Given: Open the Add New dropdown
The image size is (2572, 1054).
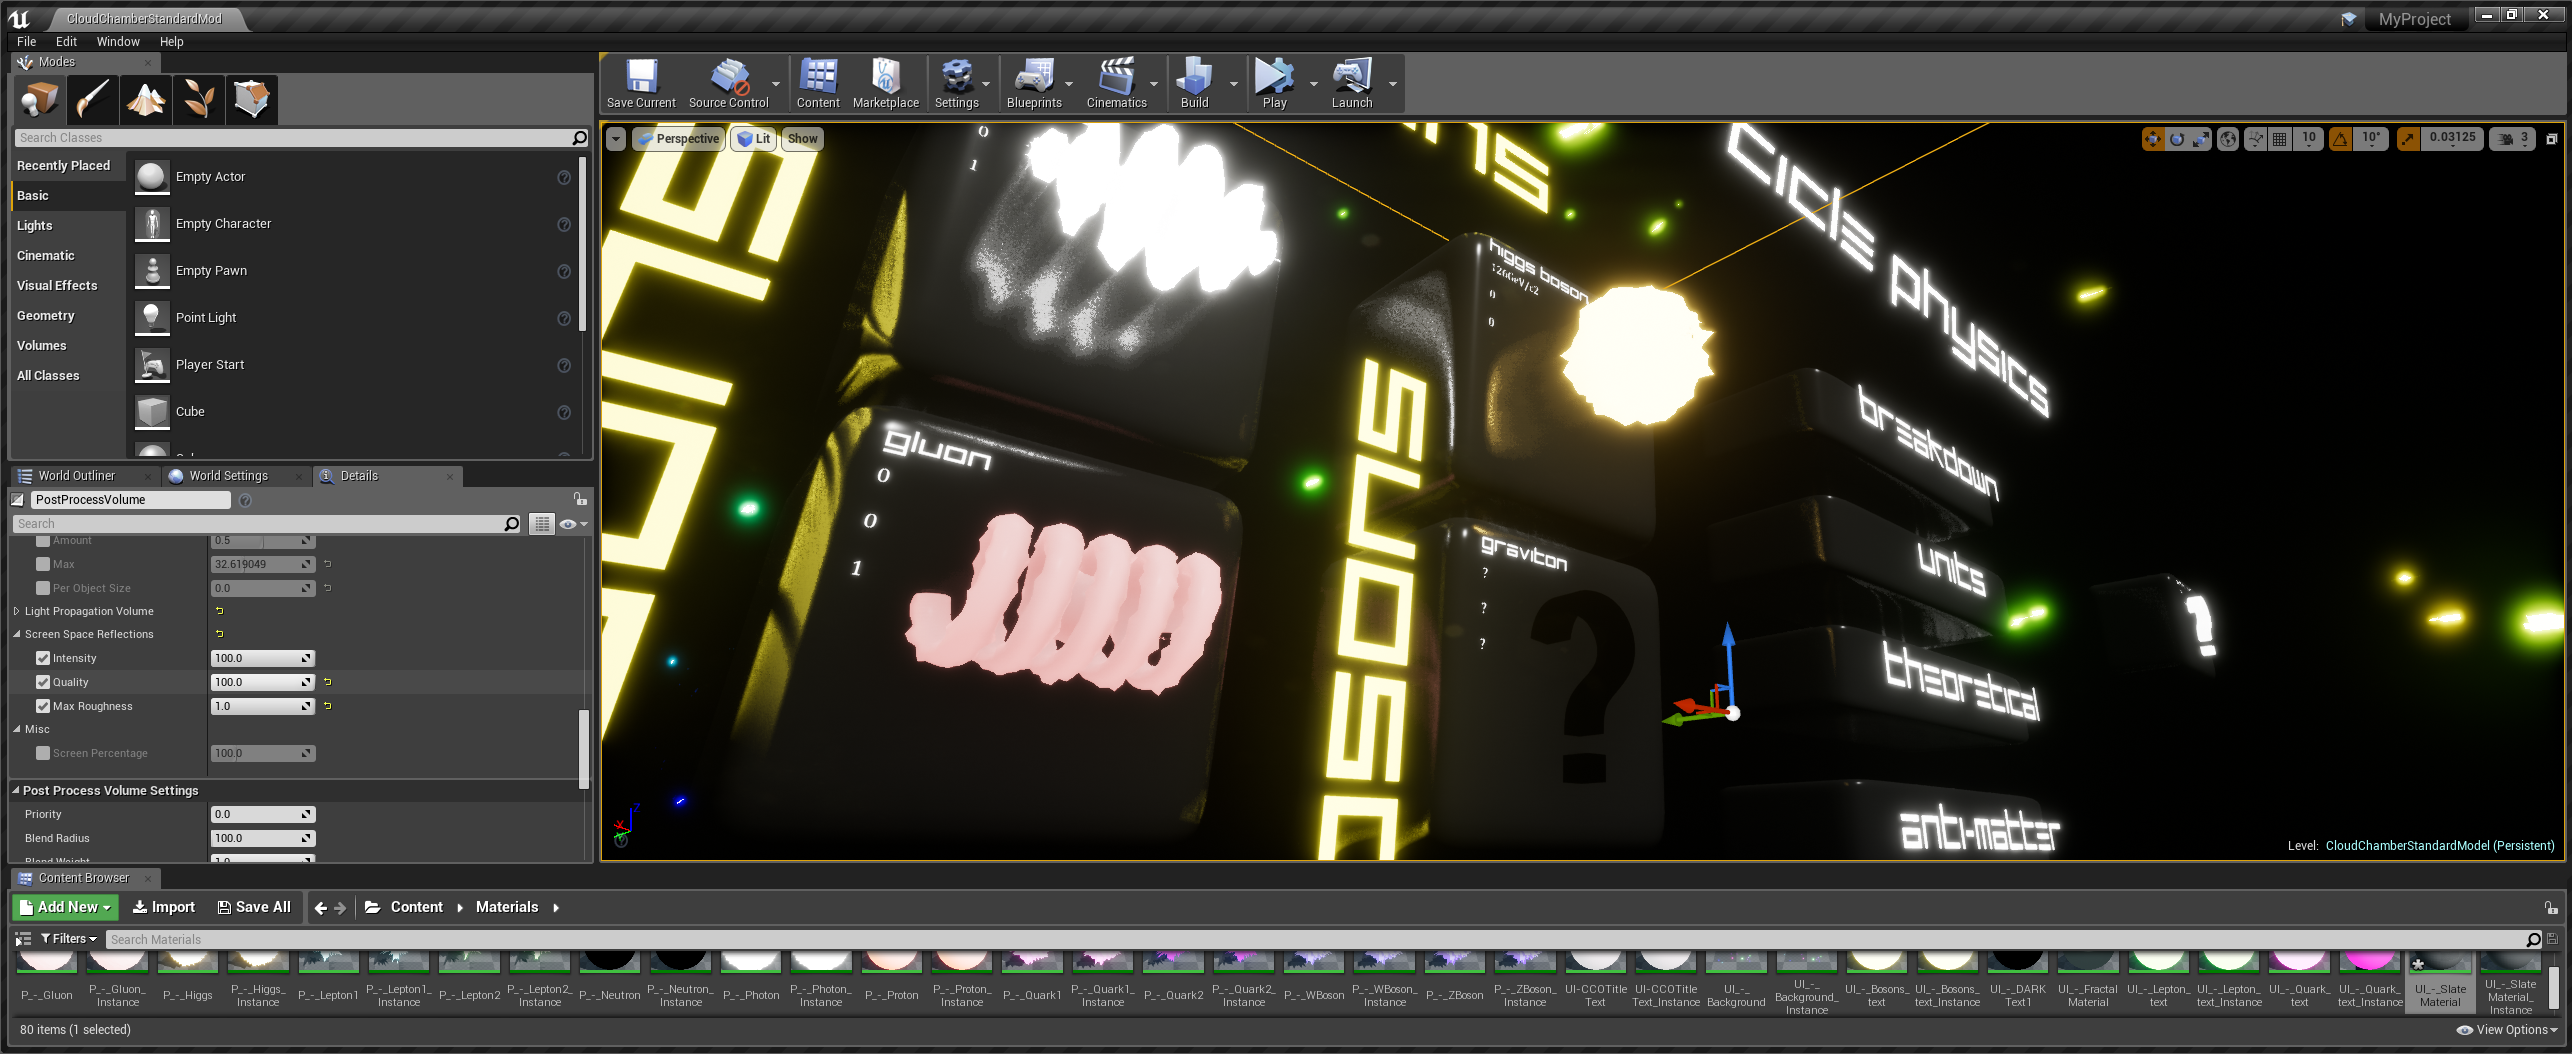Looking at the screenshot, I should [66, 907].
